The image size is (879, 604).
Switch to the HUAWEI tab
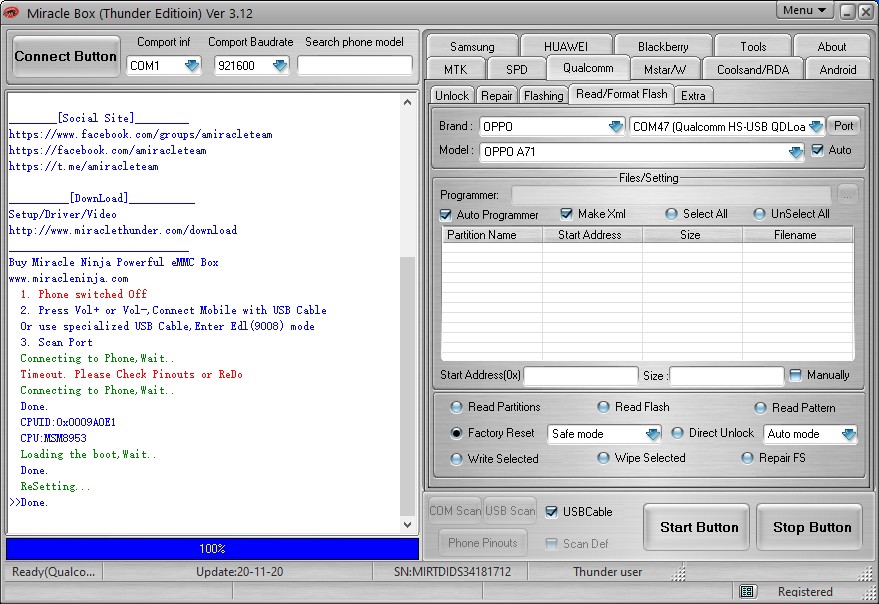coord(566,47)
